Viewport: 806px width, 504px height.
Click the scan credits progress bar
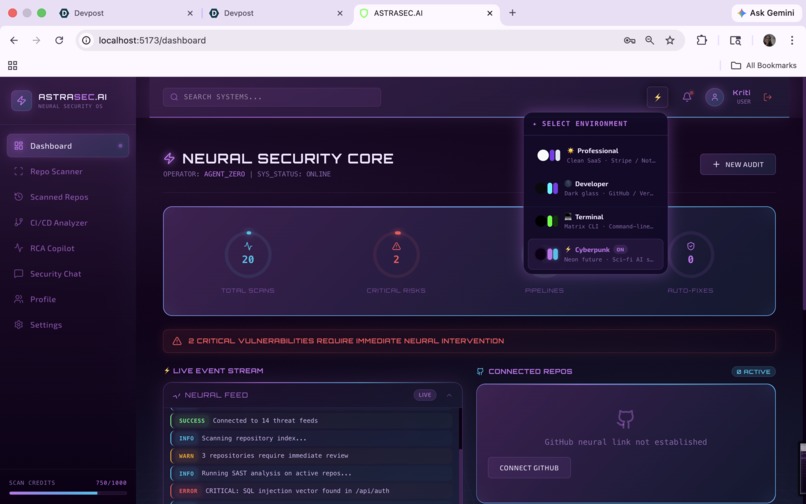pos(68,493)
